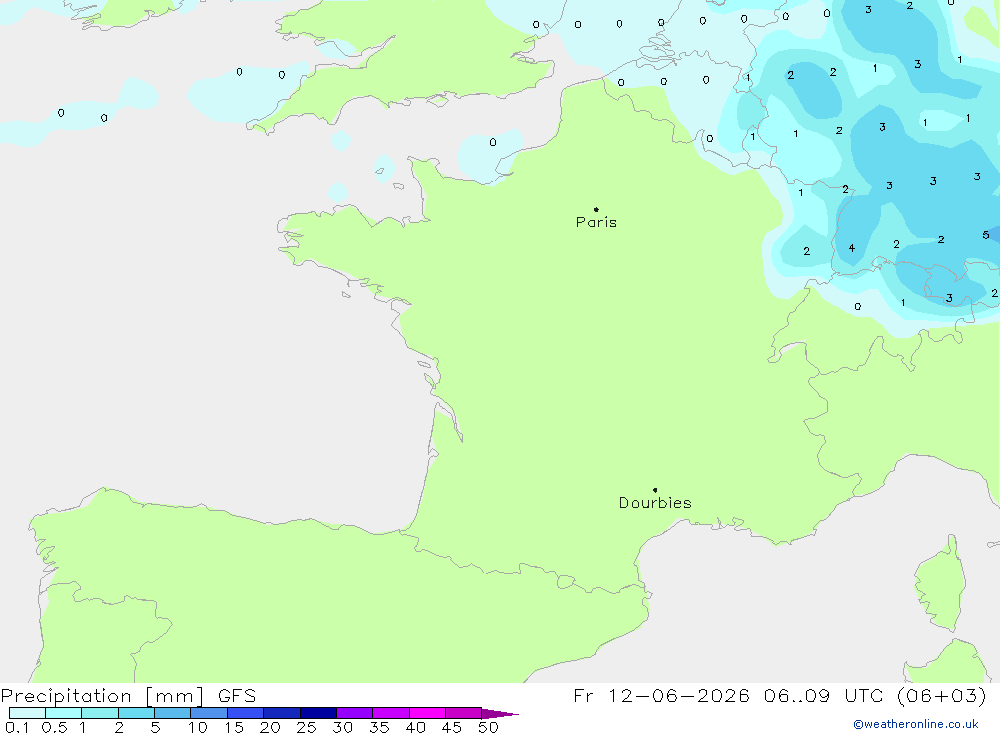The width and height of the screenshot is (1000, 733).
Task: Click the 'Precipitation [mm] GFS' title text
Action: pos(128,695)
